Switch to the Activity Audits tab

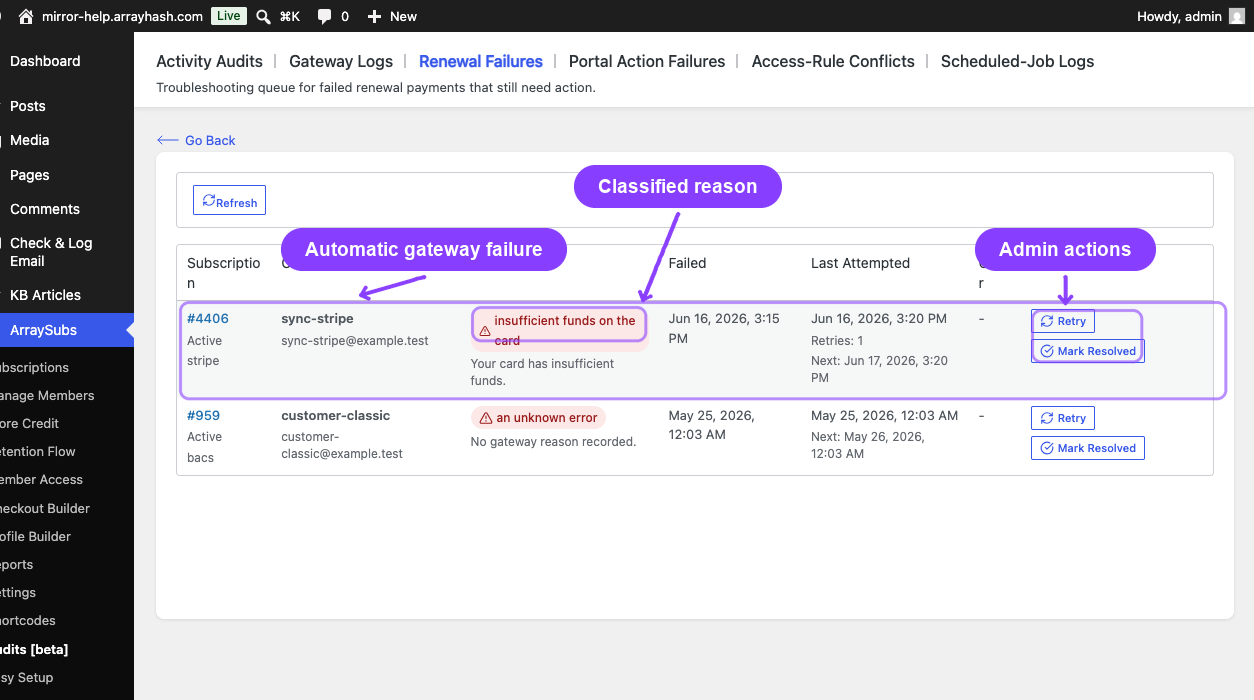209,61
